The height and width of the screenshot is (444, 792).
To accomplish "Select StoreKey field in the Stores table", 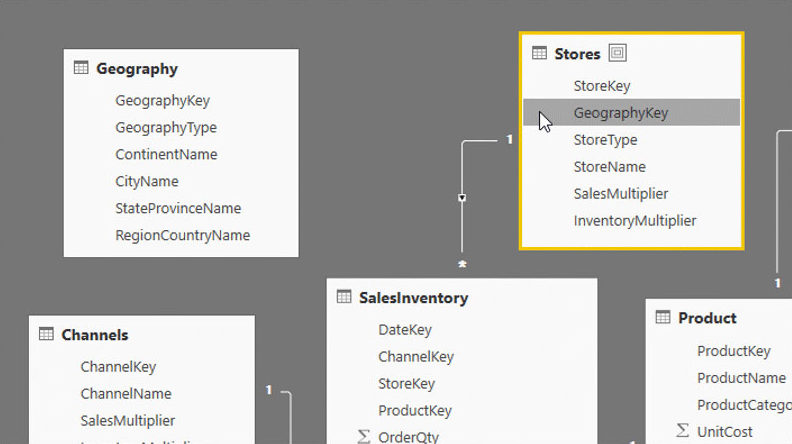I will point(601,86).
